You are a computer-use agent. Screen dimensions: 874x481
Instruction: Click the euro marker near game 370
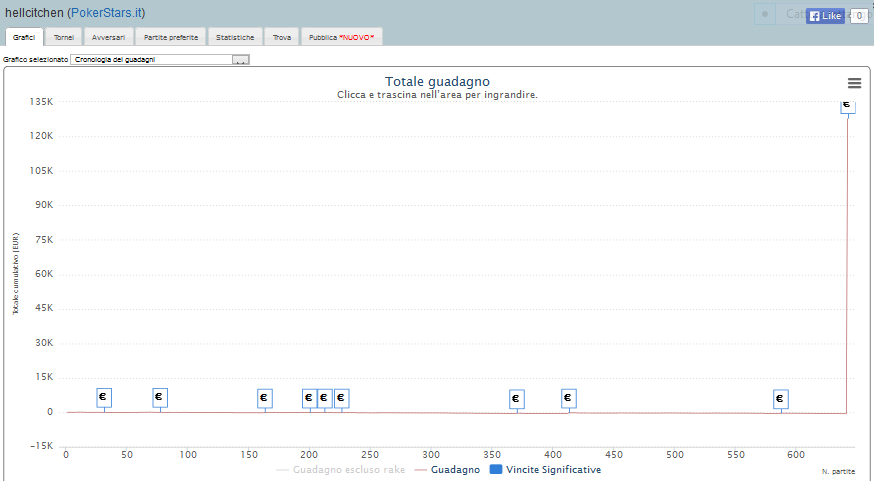[x=516, y=399]
